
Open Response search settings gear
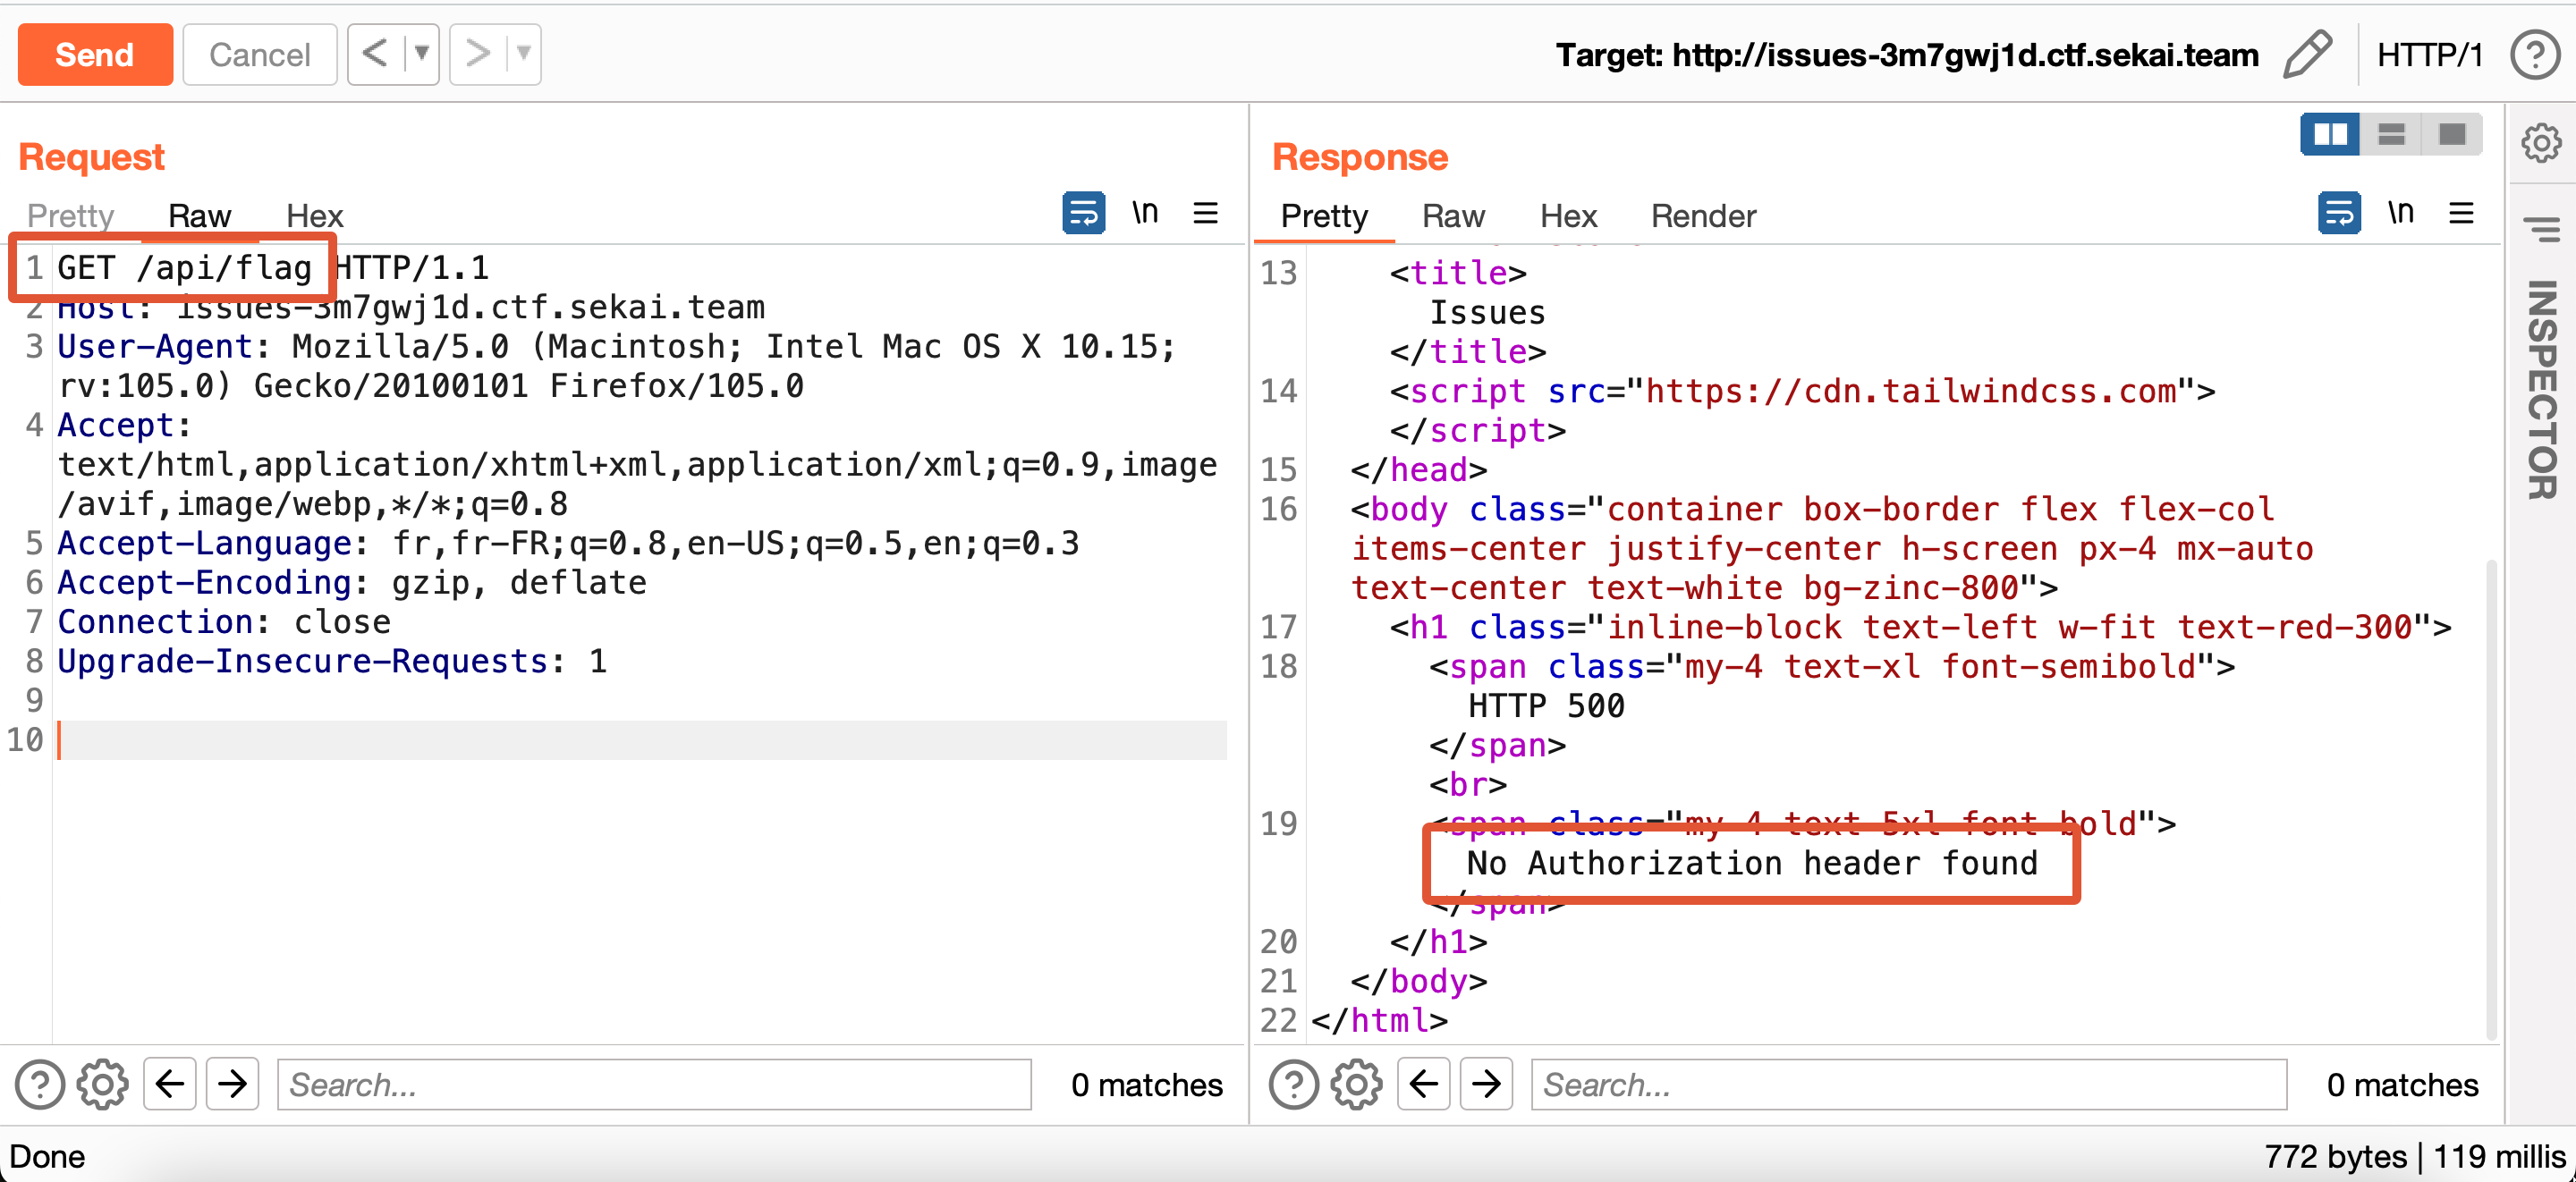point(1357,1084)
